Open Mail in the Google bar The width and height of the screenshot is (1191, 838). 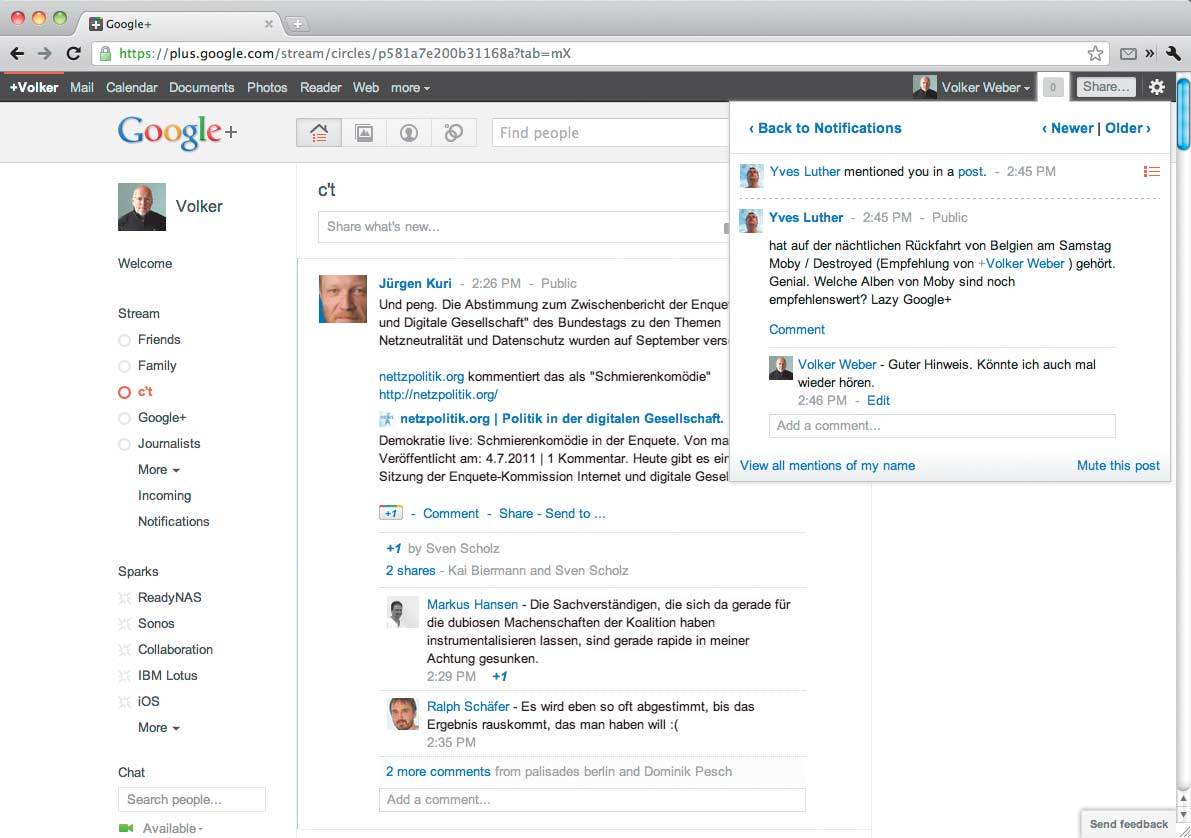tap(81, 87)
